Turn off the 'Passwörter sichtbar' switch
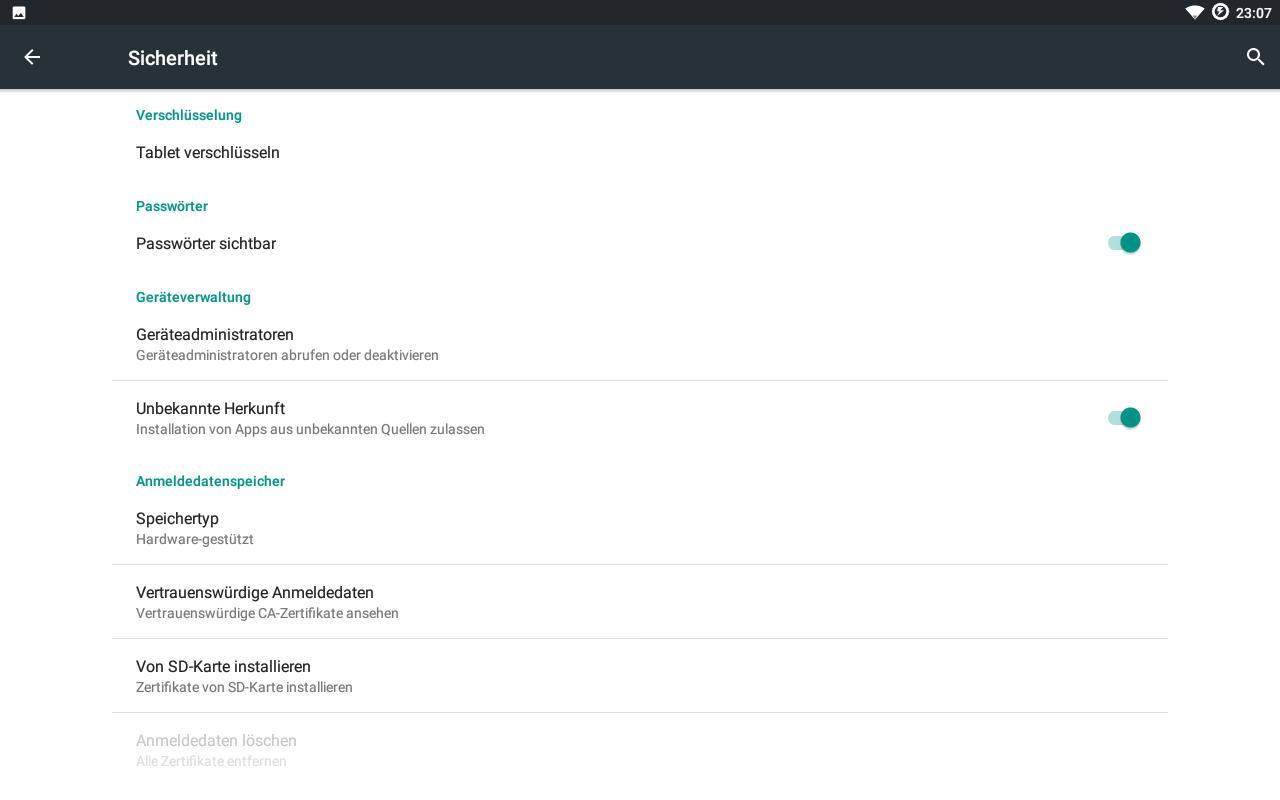1280x800 pixels. pos(1124,243)
